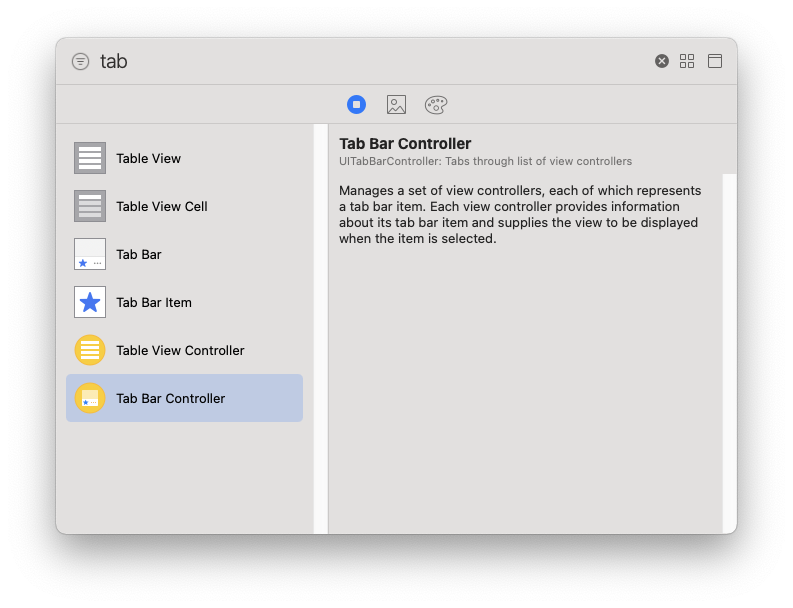Select the Tab Bar Controller icon

90,398
